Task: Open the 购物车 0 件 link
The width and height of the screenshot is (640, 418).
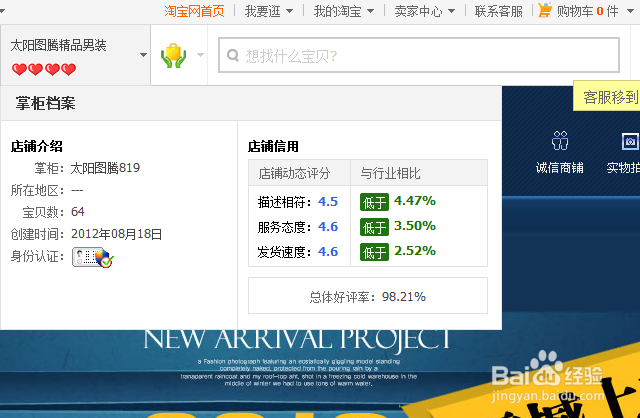Action: (x=588, y=11)
